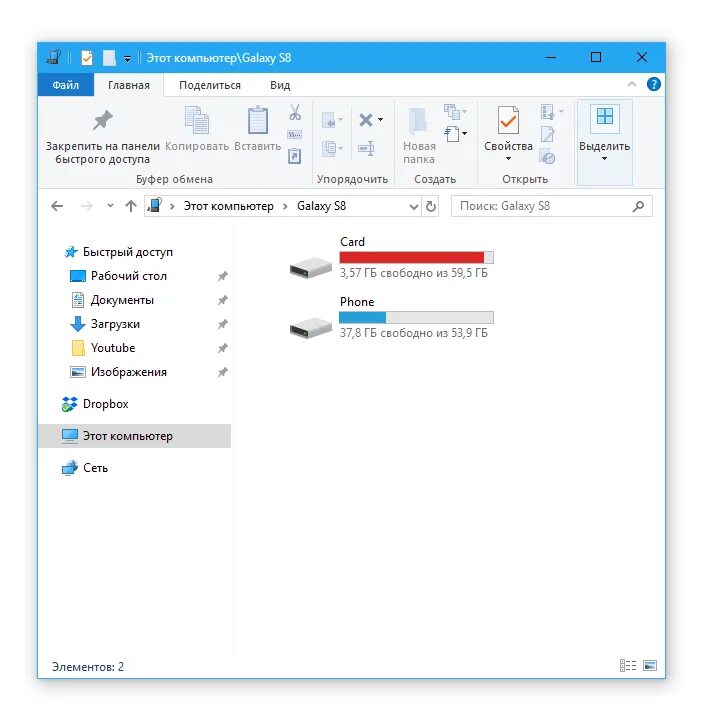Pin to Quick Access panel icon
The image size is (709, 716).
pos(103,121)
